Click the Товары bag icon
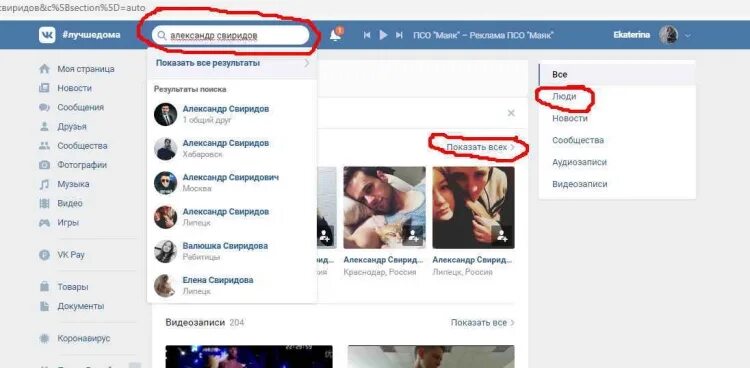 44,287
